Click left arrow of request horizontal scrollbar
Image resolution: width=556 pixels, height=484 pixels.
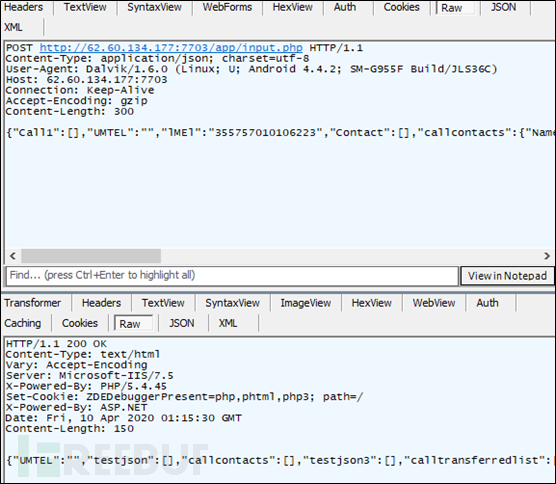[x=13, y=256]
